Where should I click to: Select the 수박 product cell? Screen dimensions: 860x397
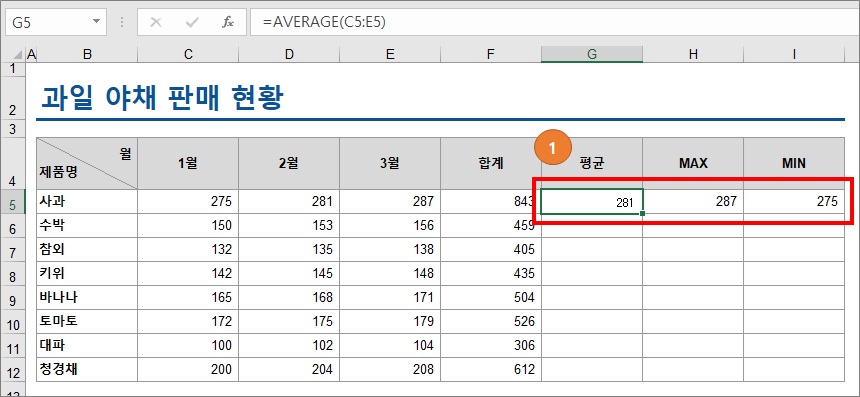pos(87,225)
